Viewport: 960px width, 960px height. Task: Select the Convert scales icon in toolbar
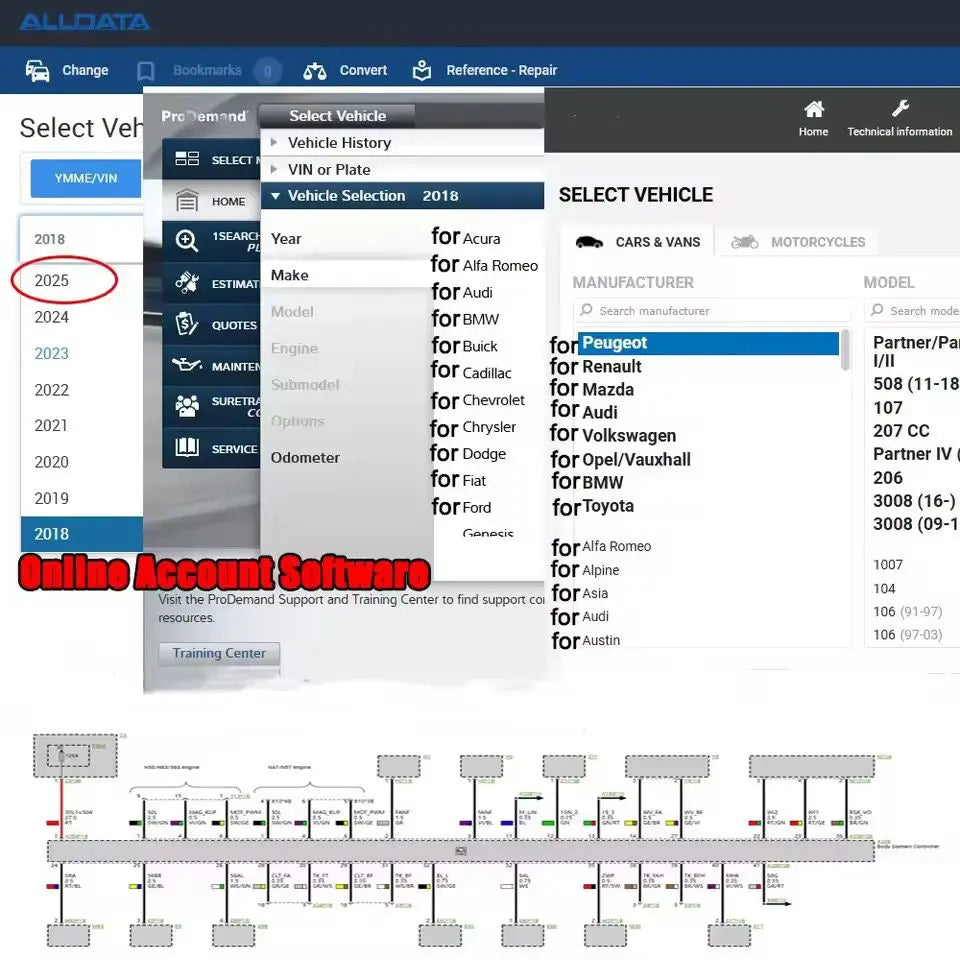tap(313, 70)
